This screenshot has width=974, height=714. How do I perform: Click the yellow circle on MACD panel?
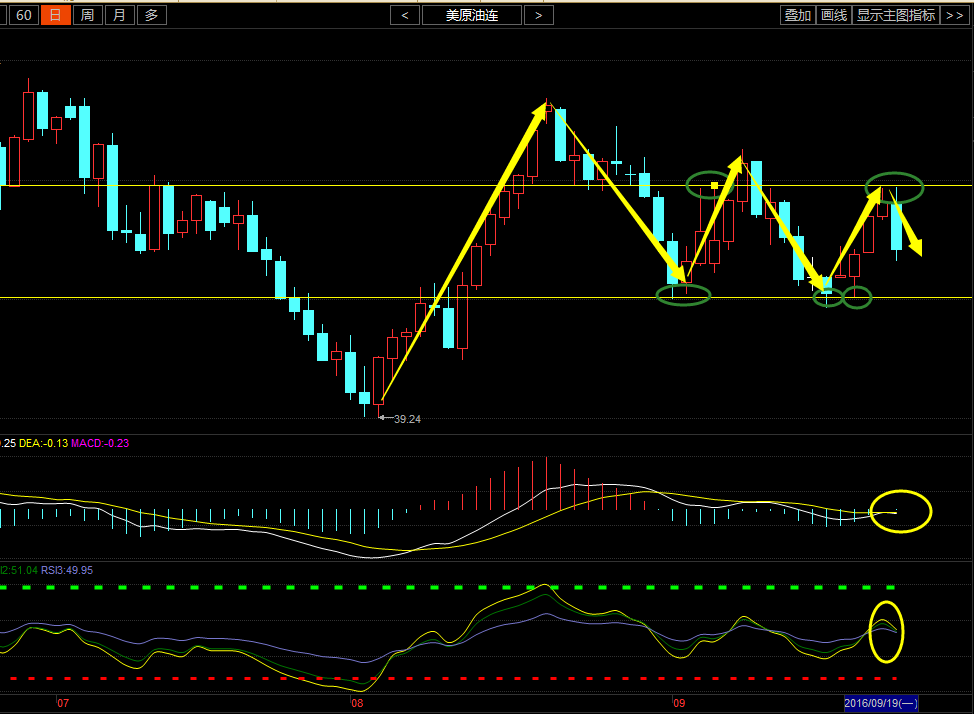click(x=901, y=511)
